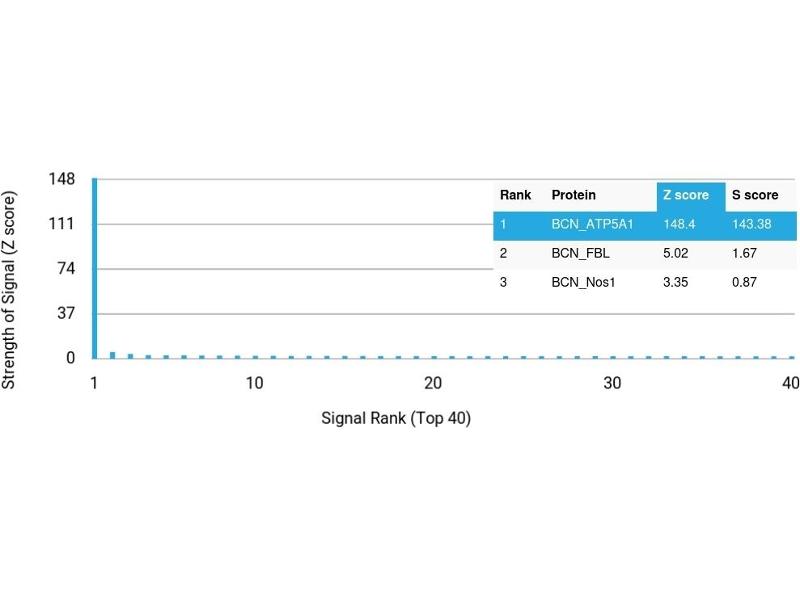This screenshot has height=600, width=800.
Task: Click the 20 x-axis tick label
Action: tap(433, 384)
